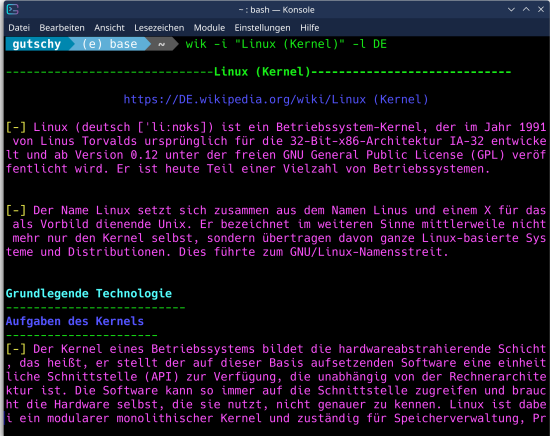Image resolution: width=550 pixels, height=436 pixels.
Task: Click the Grundlegende Technologie heading
Action: tap(89, 294)
